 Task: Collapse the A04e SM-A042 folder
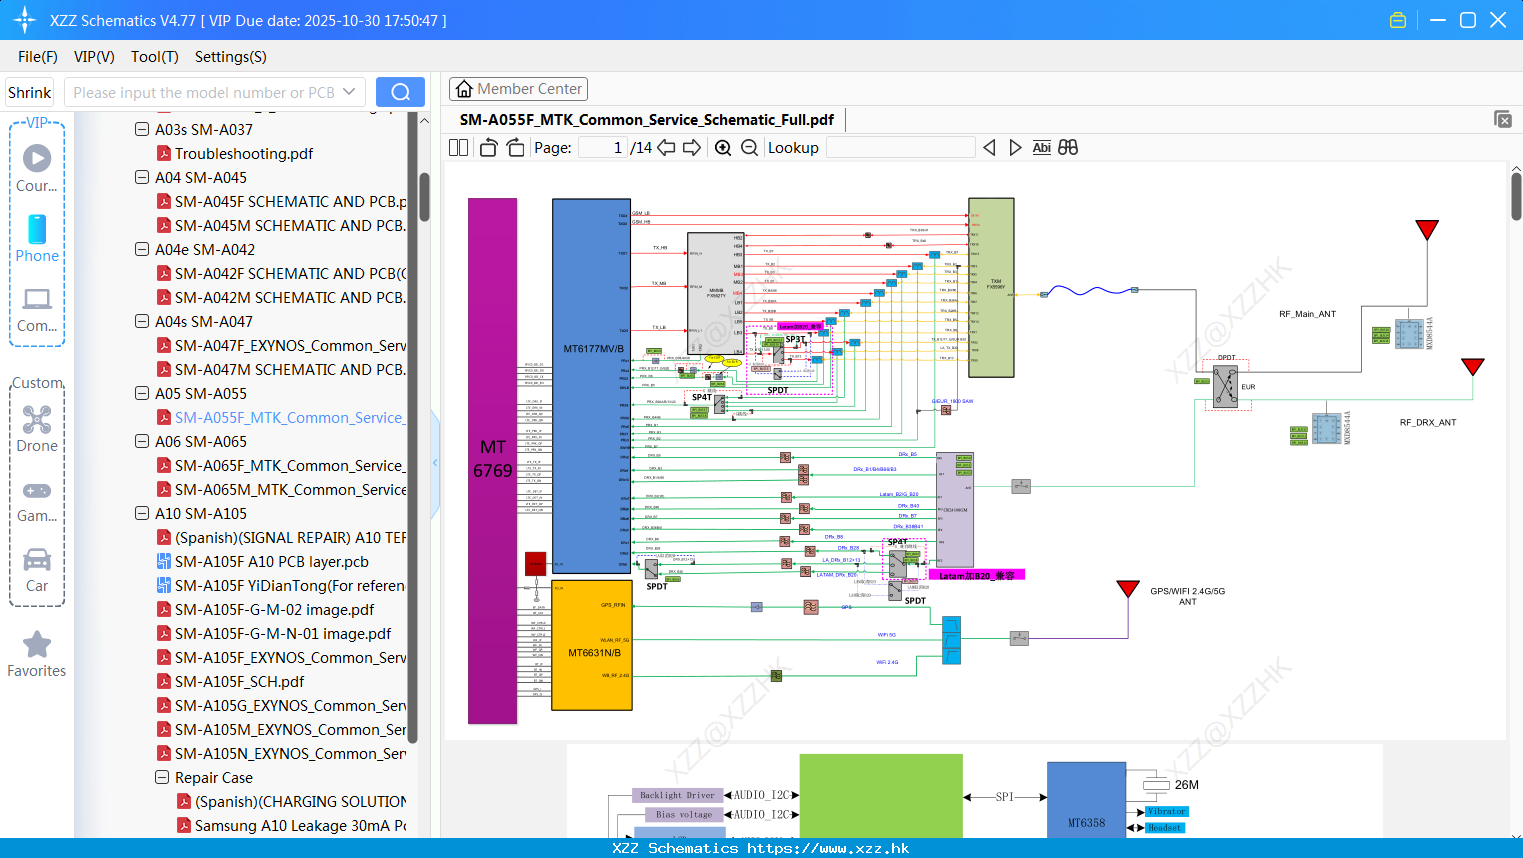142,249
